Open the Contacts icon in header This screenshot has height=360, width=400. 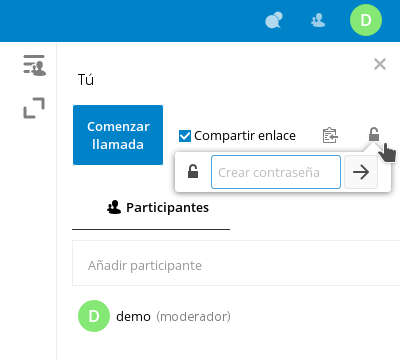pyautogui.click(x=318, y=20)
